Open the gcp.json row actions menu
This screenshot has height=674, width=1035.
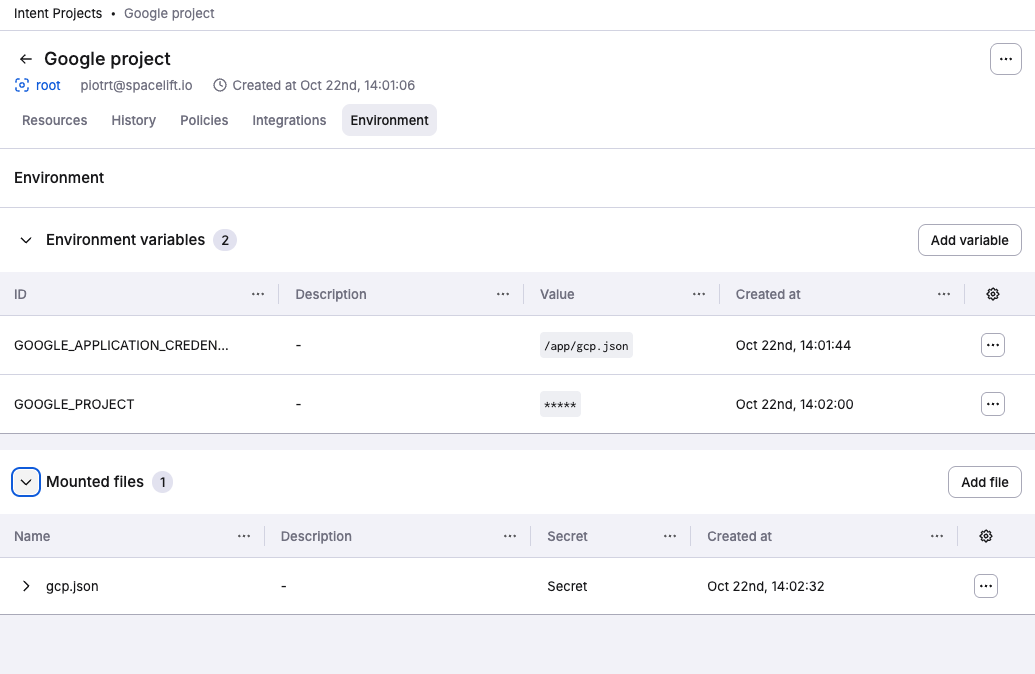985,586
